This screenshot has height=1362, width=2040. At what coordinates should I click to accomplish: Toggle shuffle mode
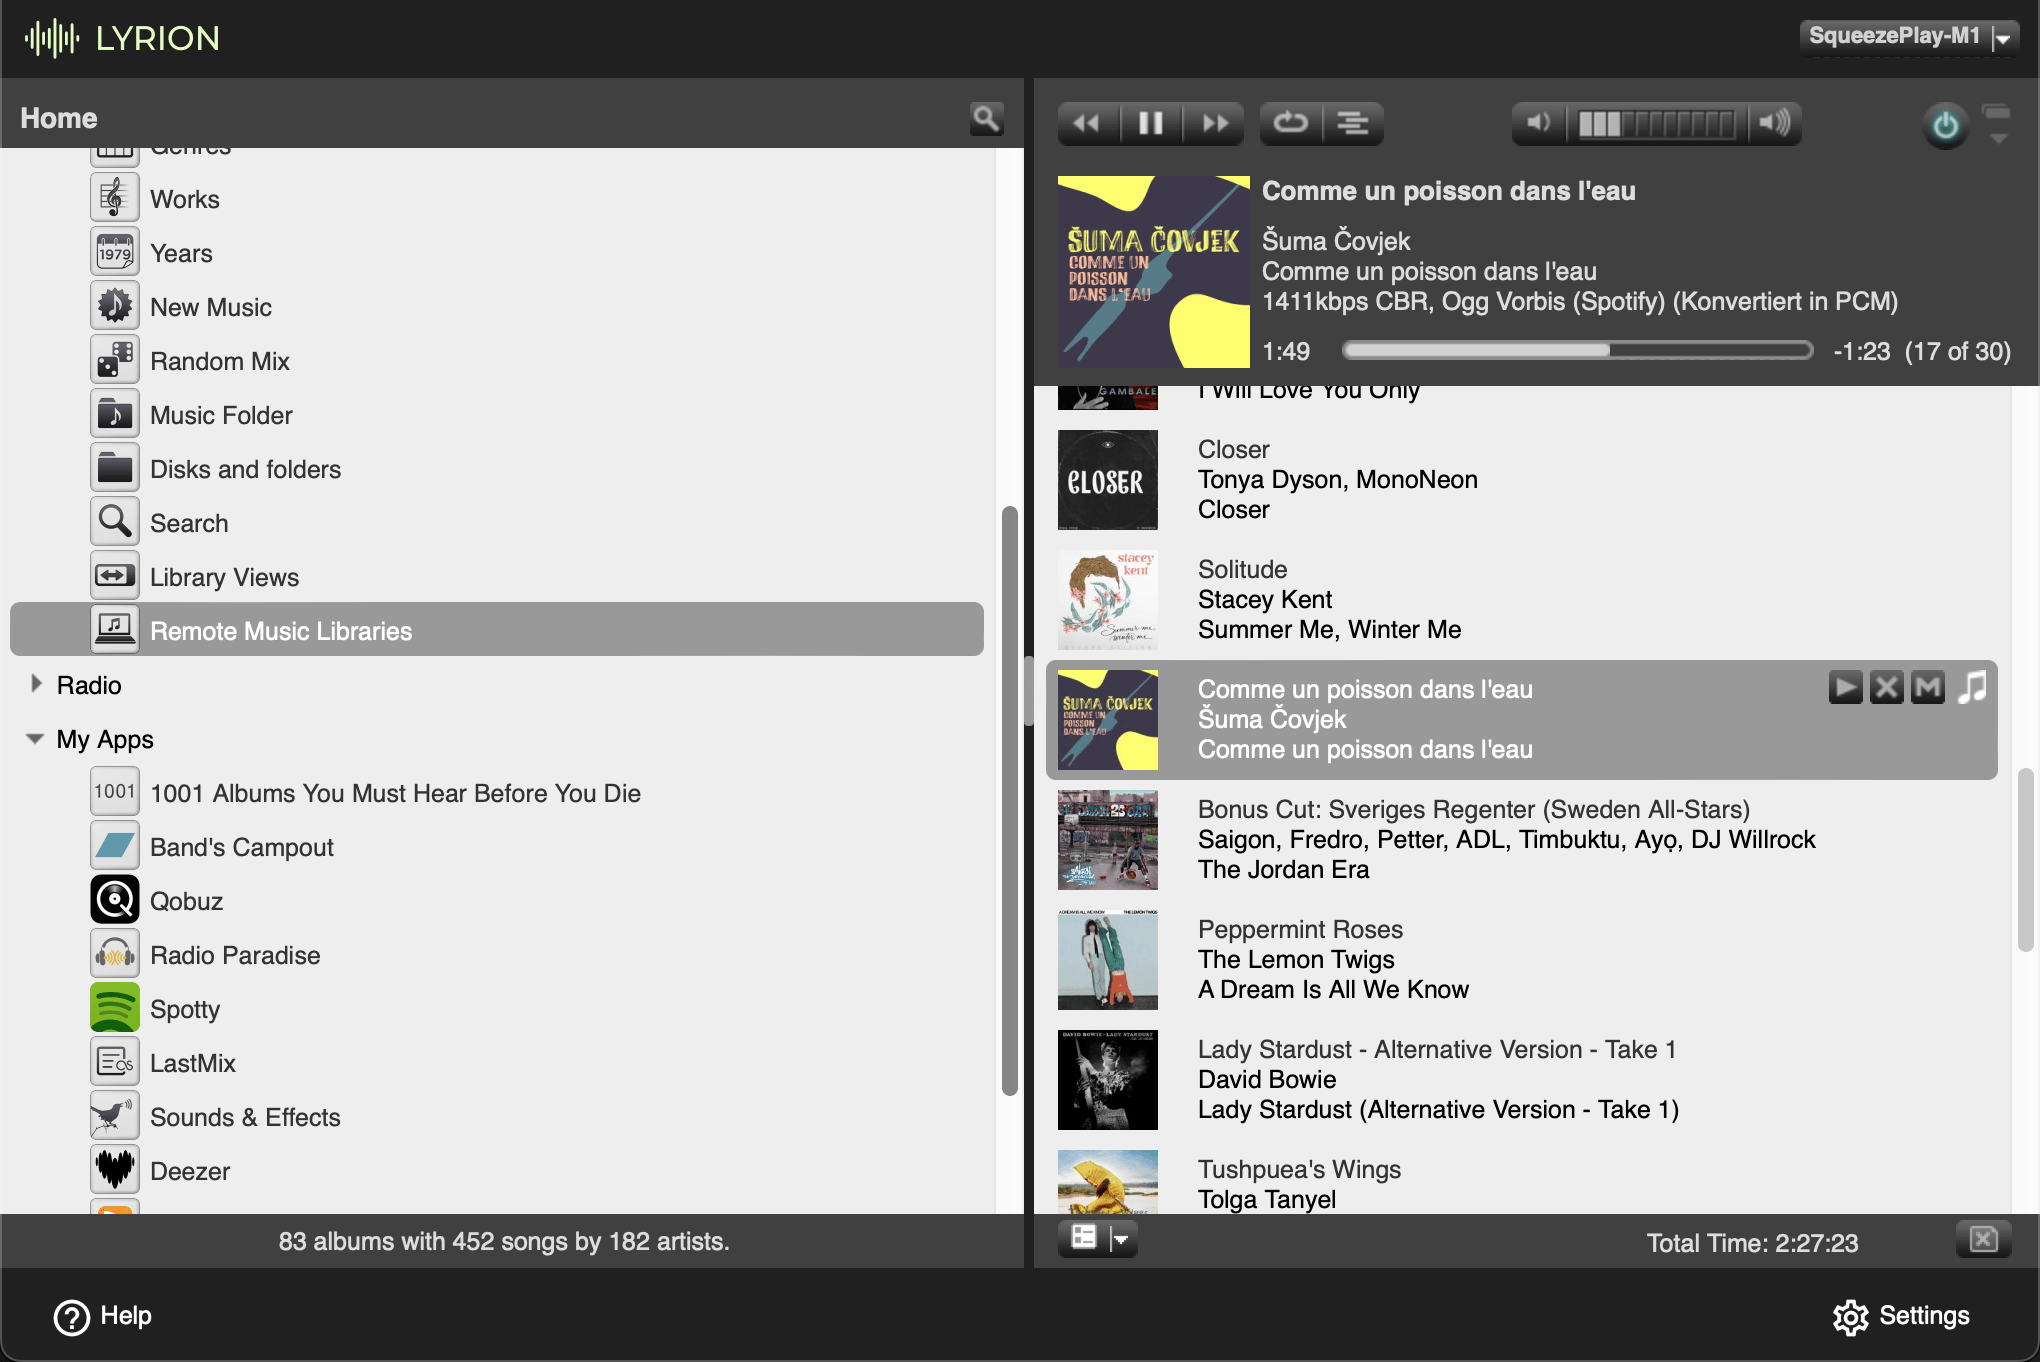(x=1355, y=122)
